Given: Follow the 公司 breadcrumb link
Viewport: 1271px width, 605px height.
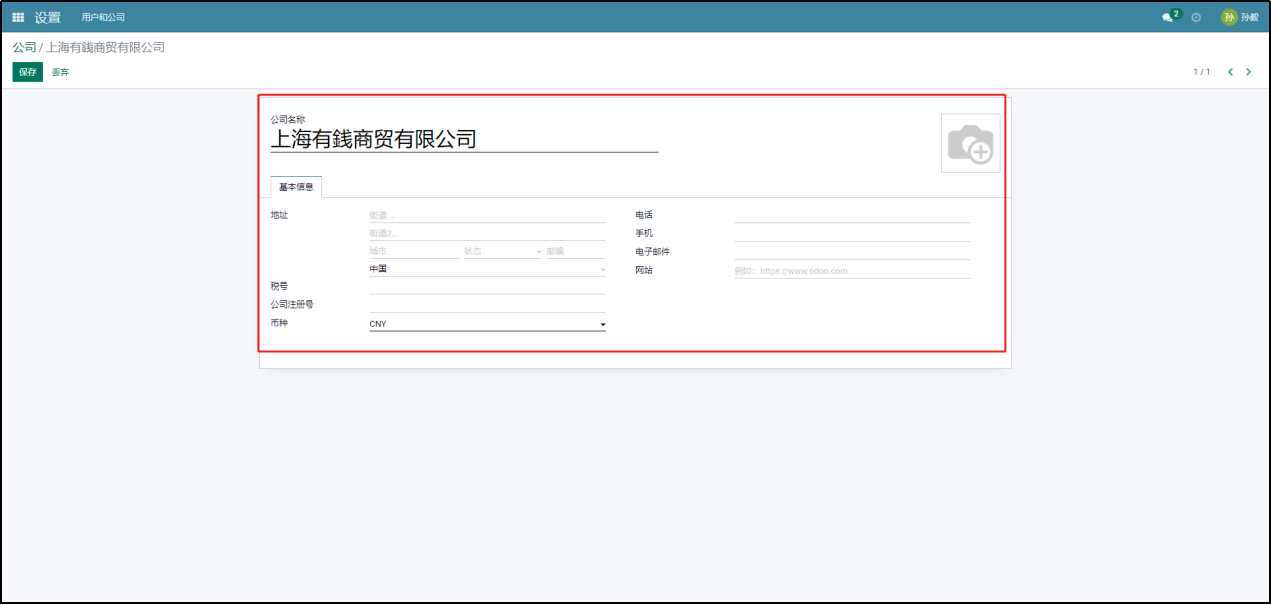Looking at the screenshot, I should 24,47.
